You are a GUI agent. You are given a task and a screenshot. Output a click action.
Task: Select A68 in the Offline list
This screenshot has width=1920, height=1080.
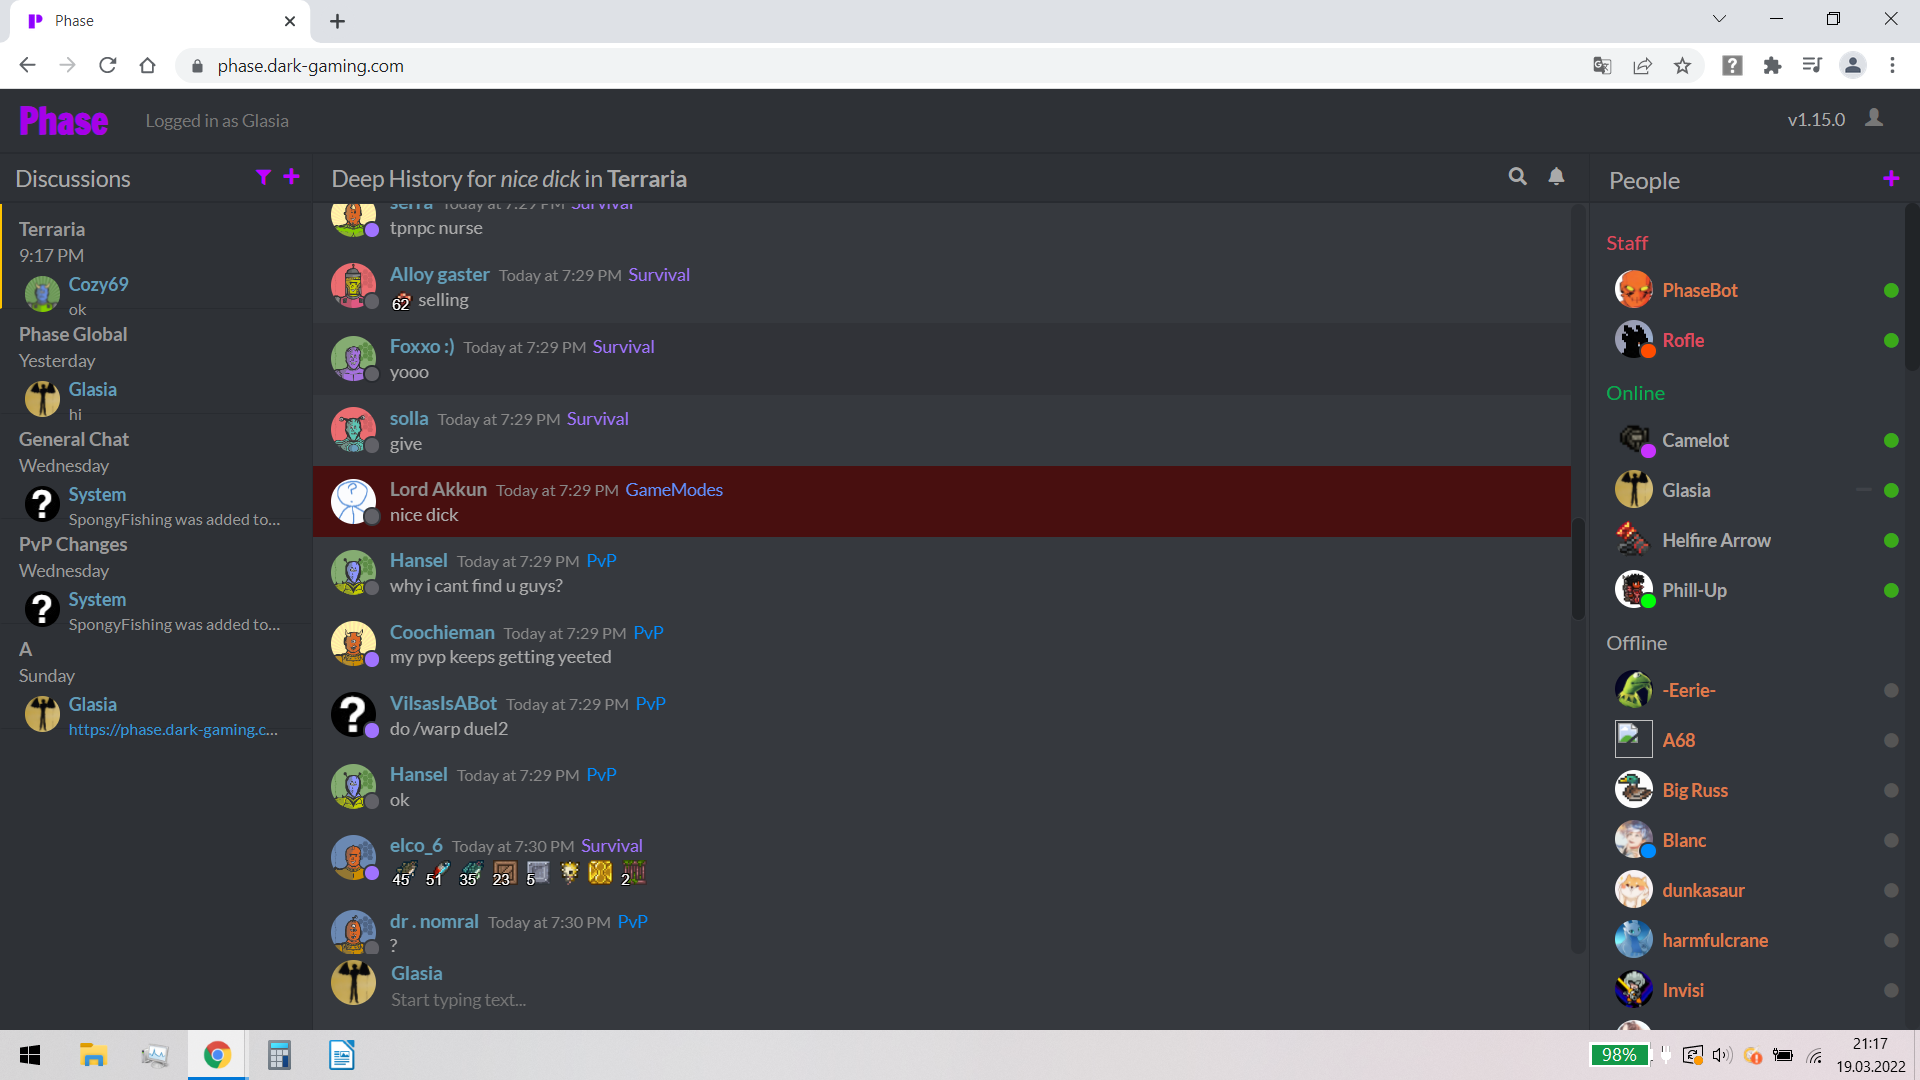coord(1678,740)
